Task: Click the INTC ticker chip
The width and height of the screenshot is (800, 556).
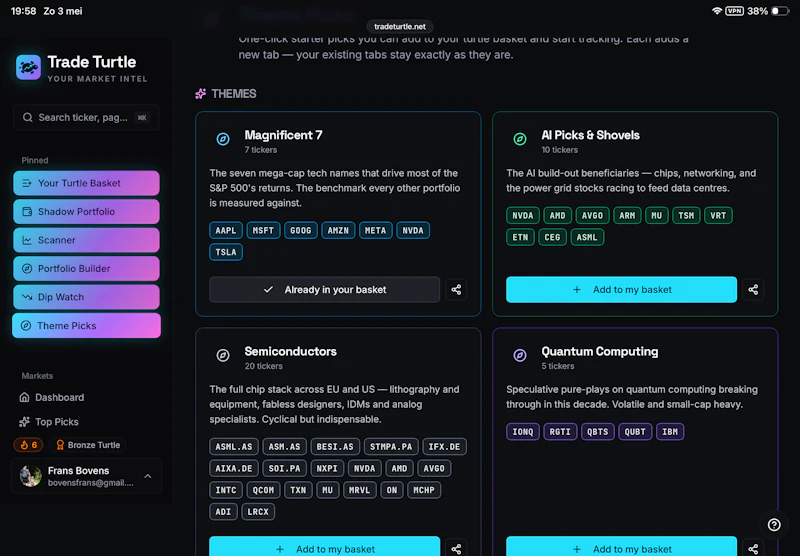Action: [x=226, y=490]
